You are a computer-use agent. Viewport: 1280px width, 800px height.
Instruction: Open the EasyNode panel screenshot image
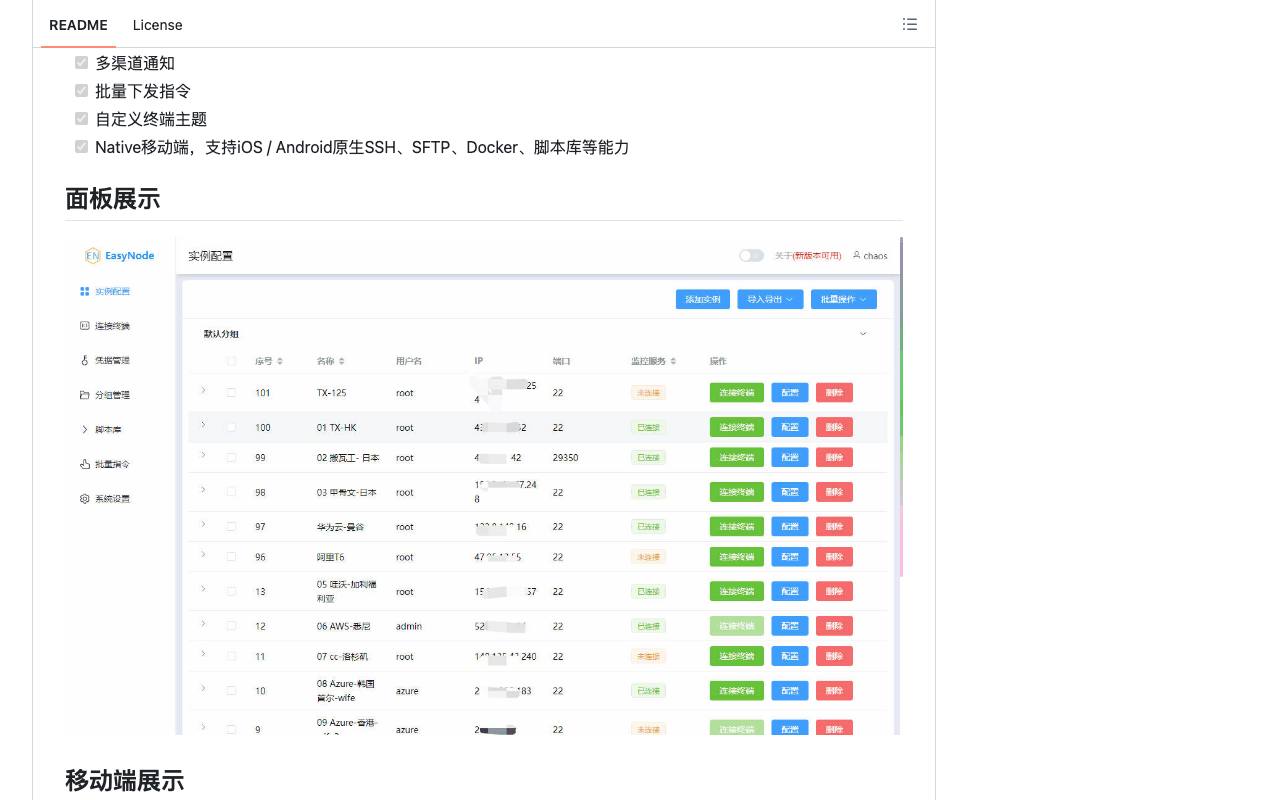[x=484, y=486]
